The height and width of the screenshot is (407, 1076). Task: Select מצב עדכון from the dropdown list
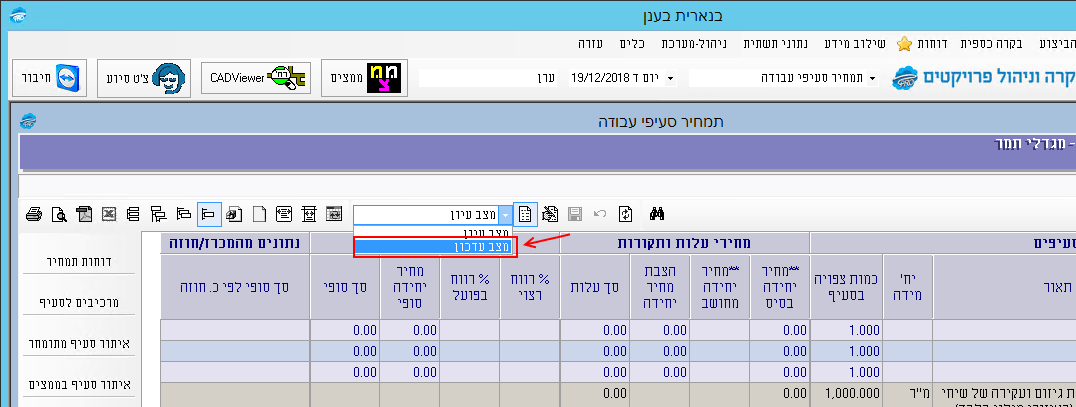pos(434,246)
